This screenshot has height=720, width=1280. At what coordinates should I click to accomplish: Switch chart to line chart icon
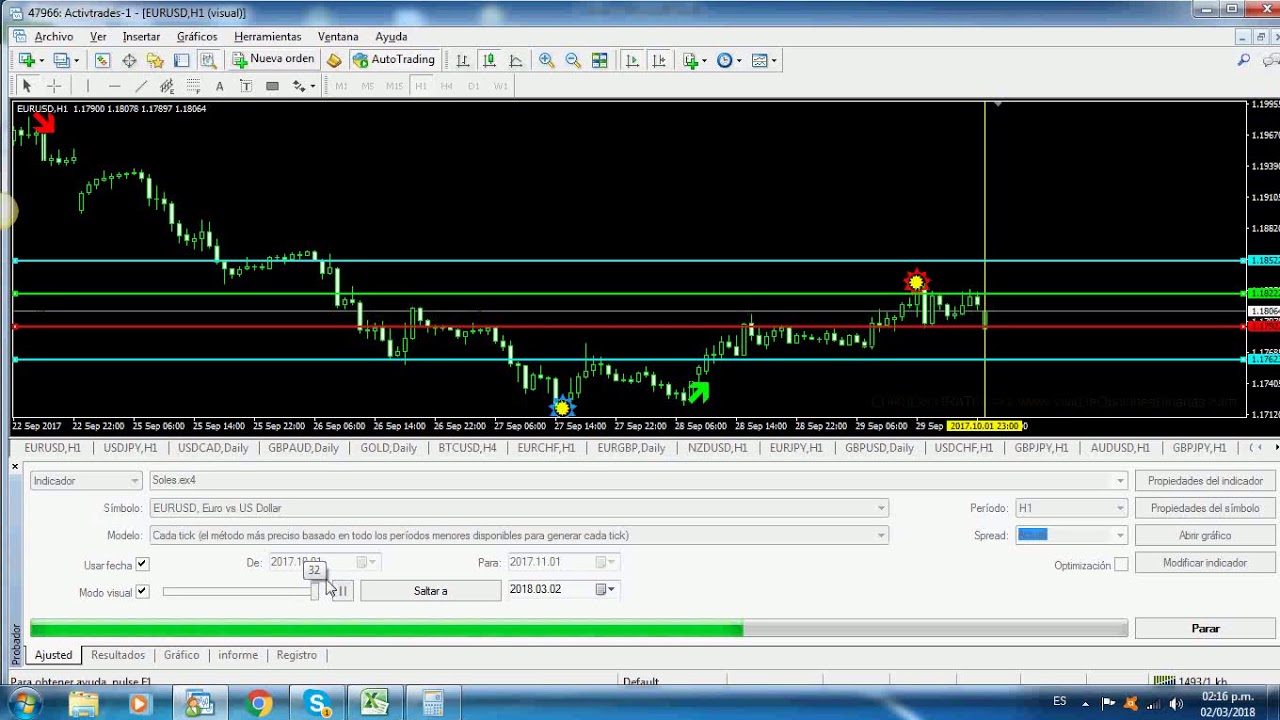(x=516, y=60)
